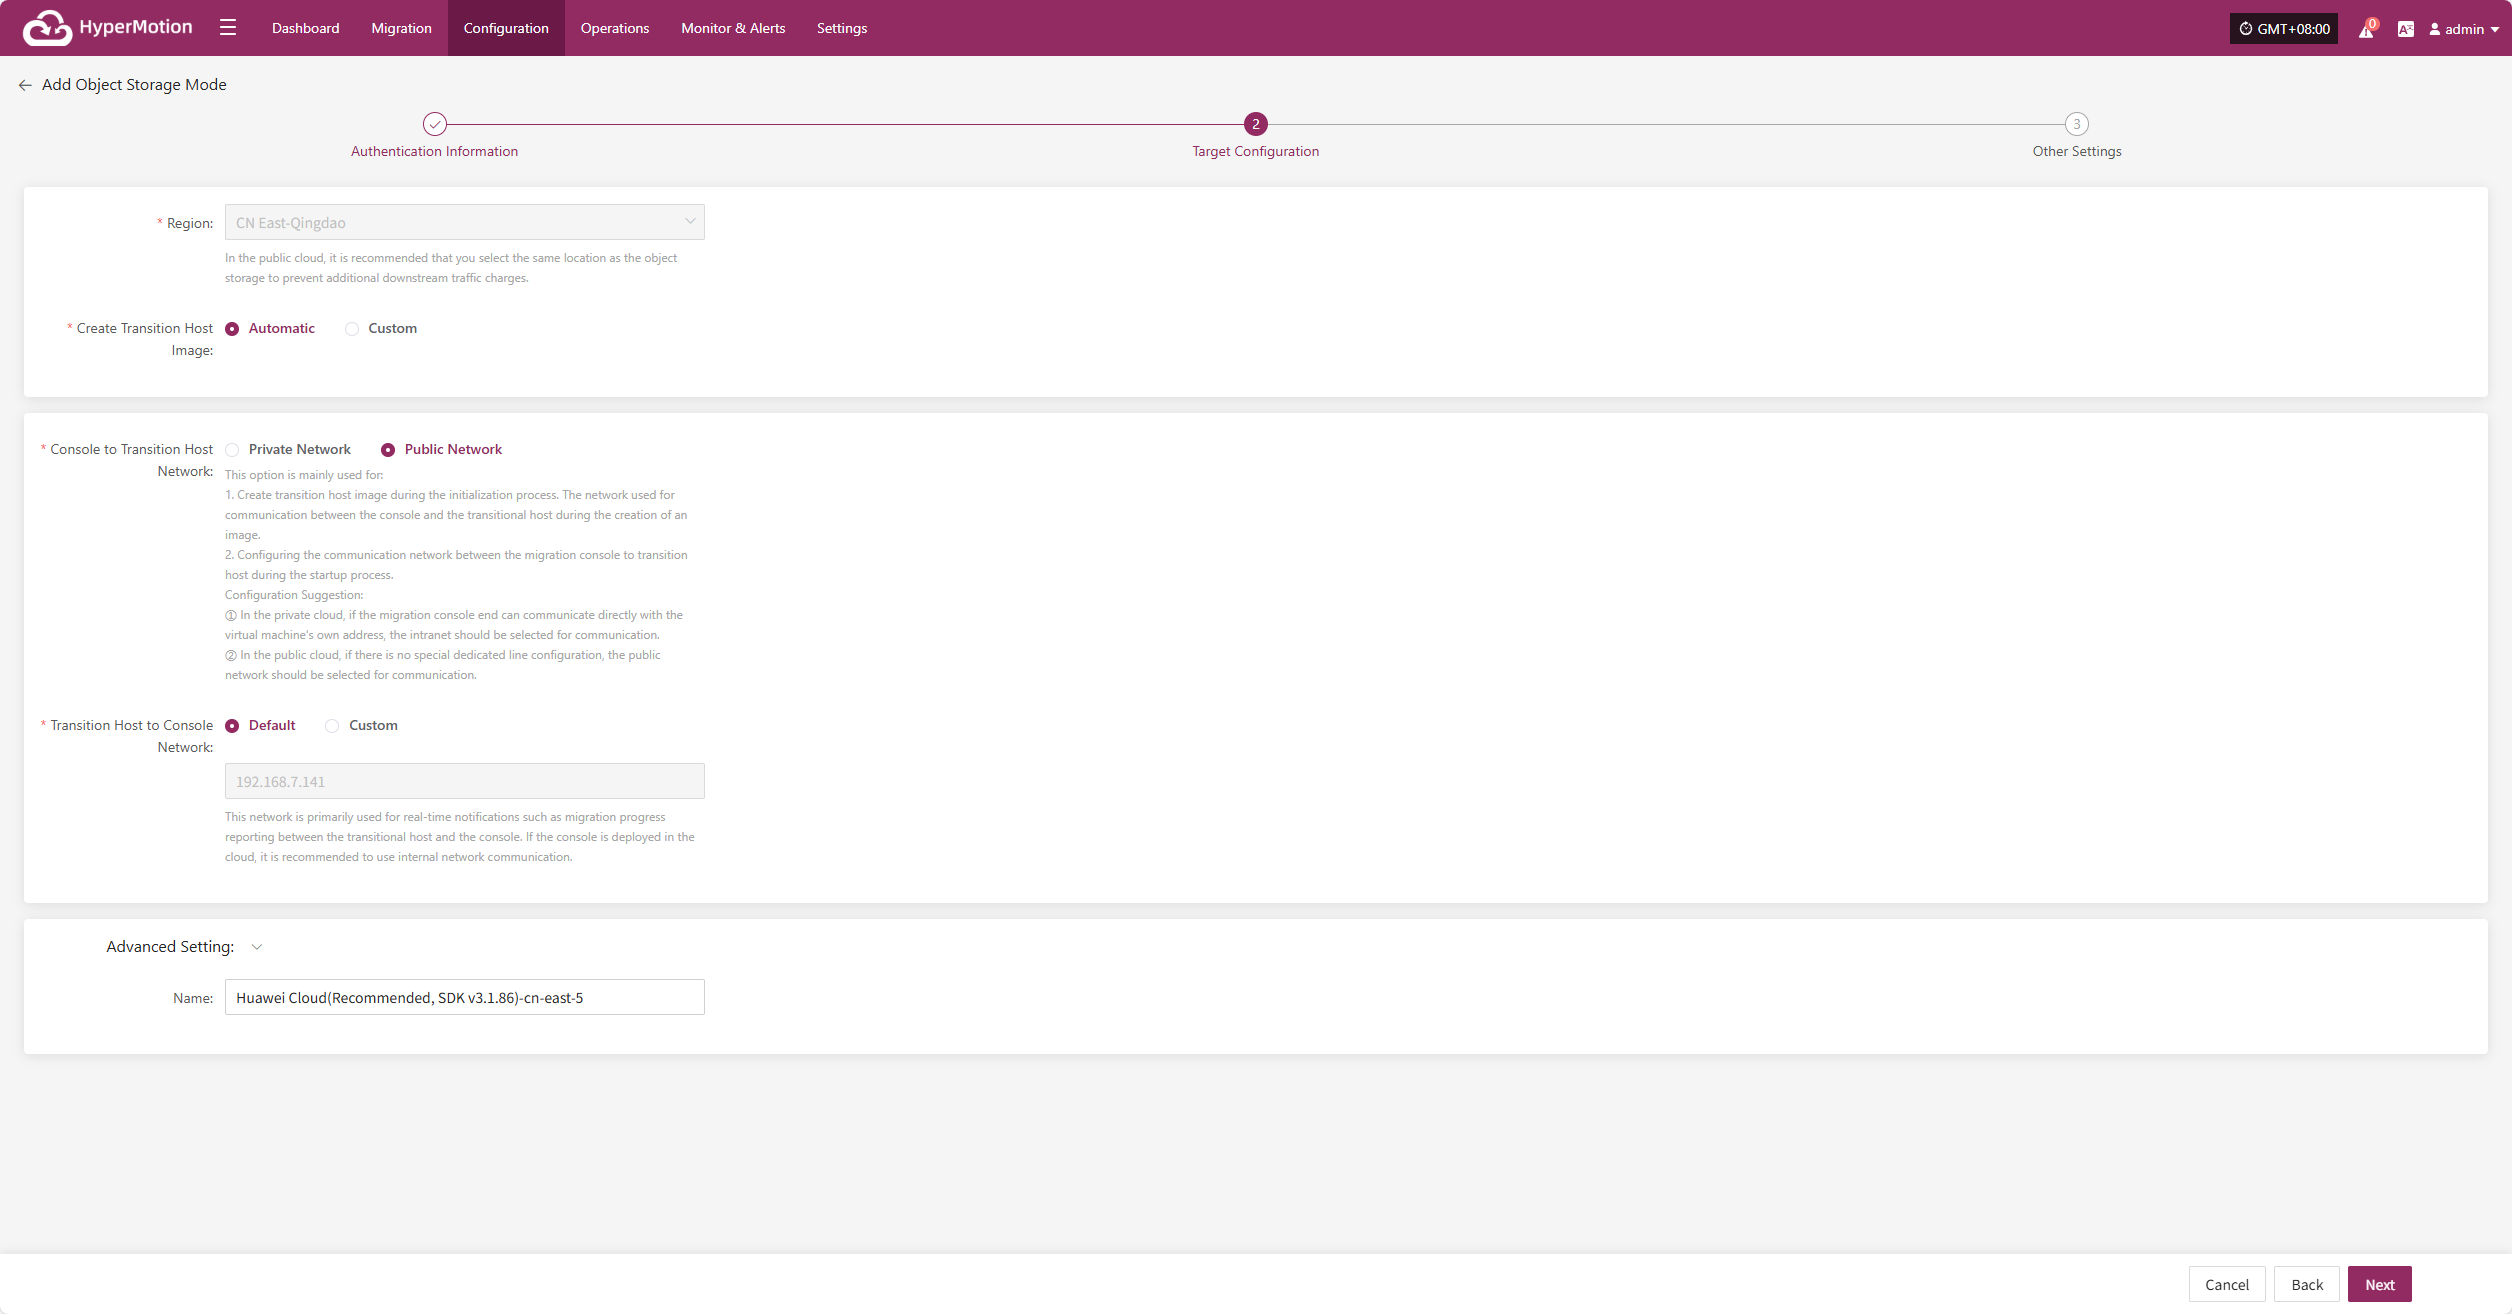This screenshot has width=2512, height=1314.
Task: Click the Target Configuration step label
Action: coord(1256,151)
